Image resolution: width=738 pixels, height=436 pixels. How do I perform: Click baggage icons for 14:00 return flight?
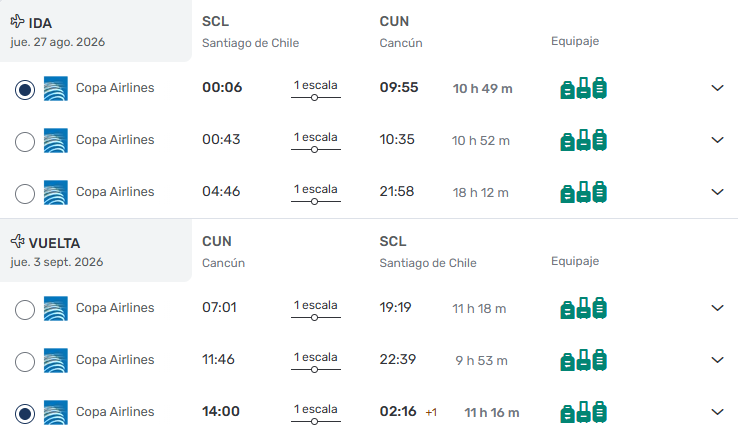584,412
